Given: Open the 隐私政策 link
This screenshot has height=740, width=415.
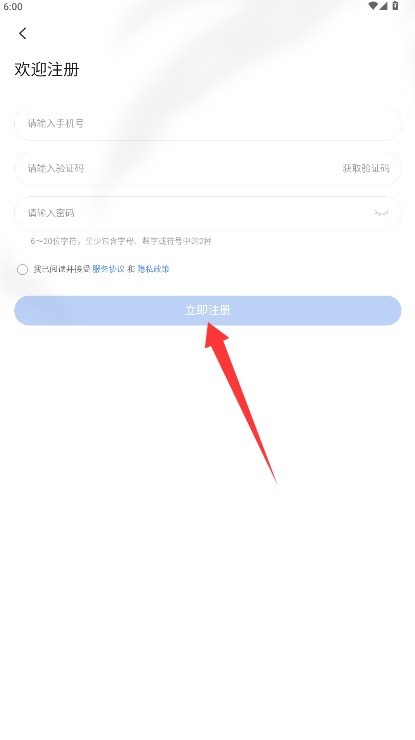Looking at the screenshot, I should (153, 269).
